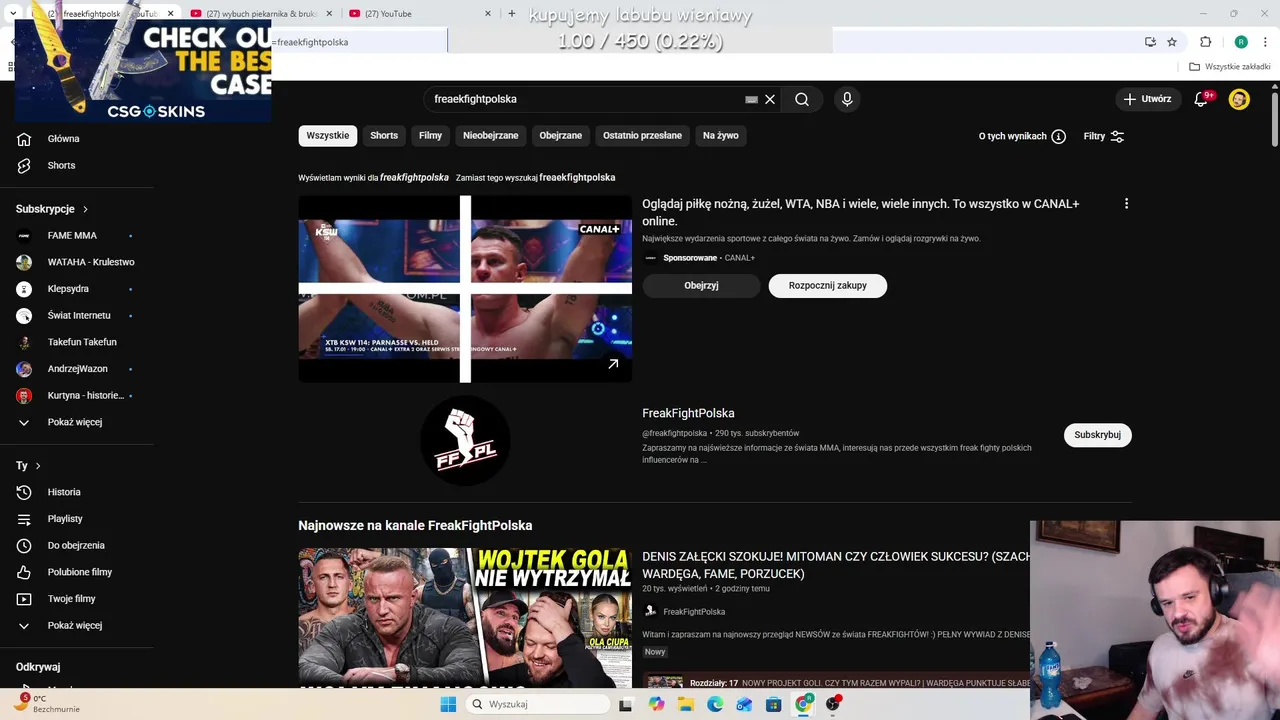
Task: Open the Utwórz create menu
Action: point(1147,99)
